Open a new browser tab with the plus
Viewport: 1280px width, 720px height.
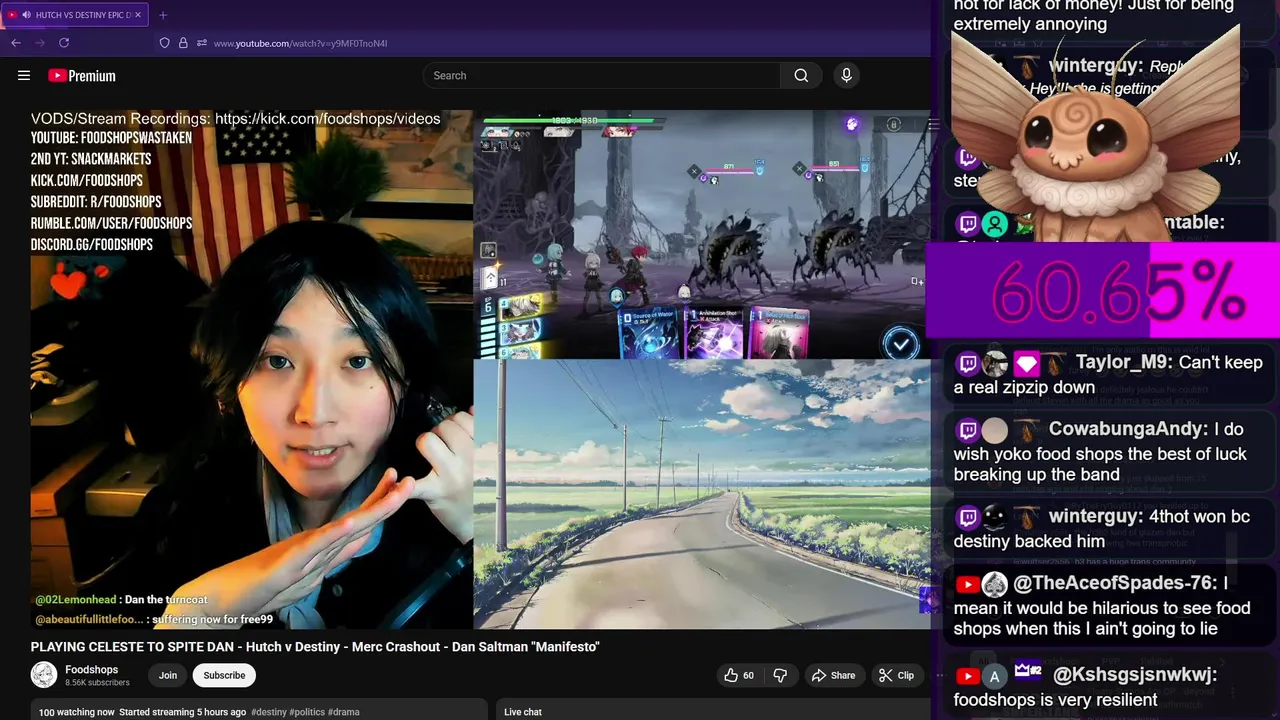pyautogui.click(x=163, y=15)
